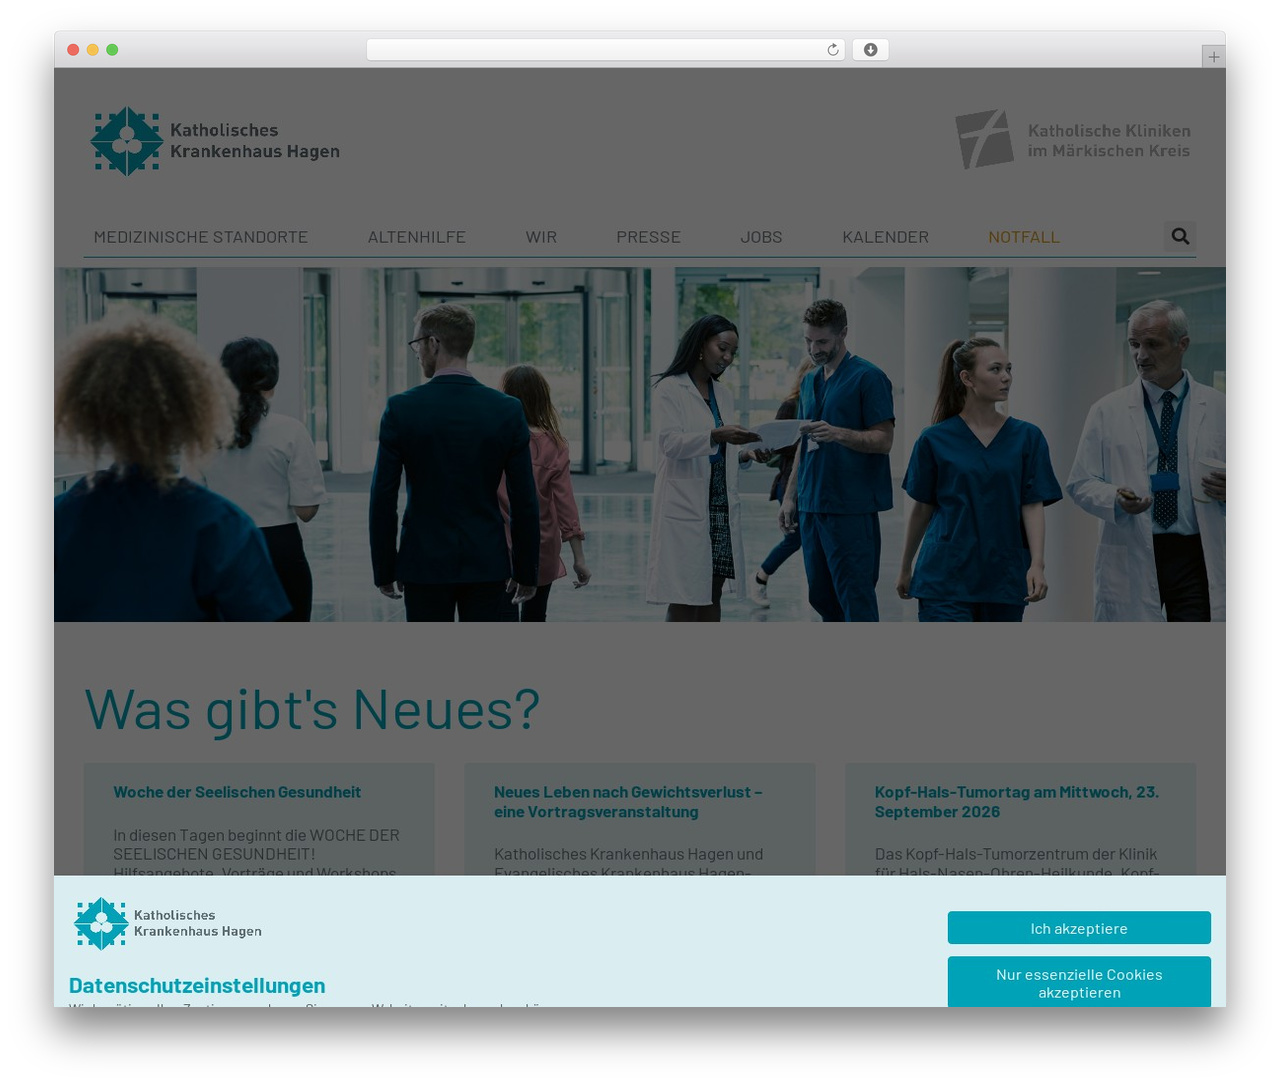Click the search magnifier icon
The height and width of the screenshot is (1084, 1280).
coord(1180,236)
